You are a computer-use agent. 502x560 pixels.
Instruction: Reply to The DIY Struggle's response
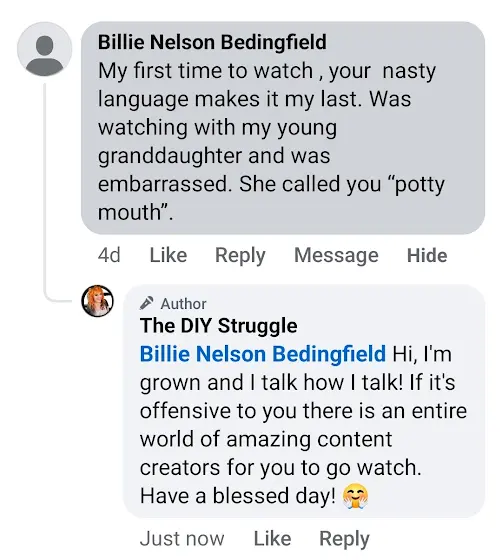pyautogui.click(x=345, y=539)
